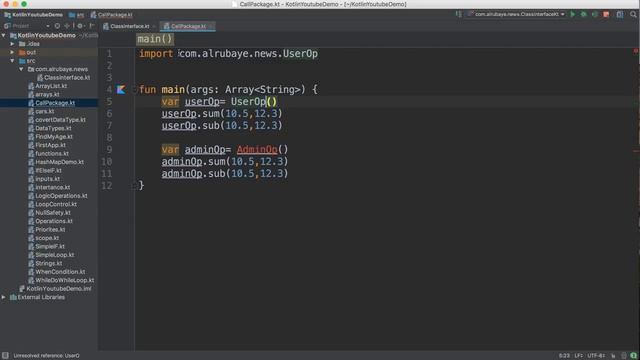Open the run configuration dropdown com.alrubaye.news.ClassInterfaceKt
This screenshot has width=640, height=360.
tap(516, 14)
